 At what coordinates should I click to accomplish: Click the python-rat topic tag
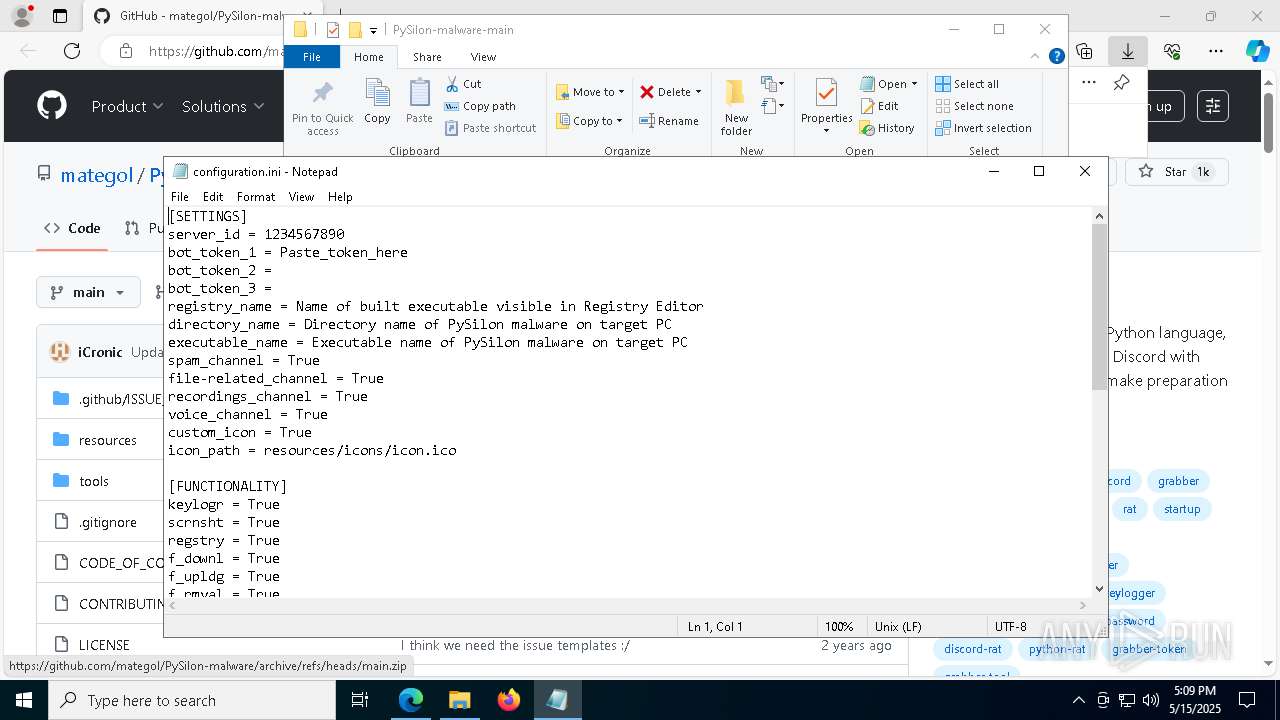[x=1057, y=649]
